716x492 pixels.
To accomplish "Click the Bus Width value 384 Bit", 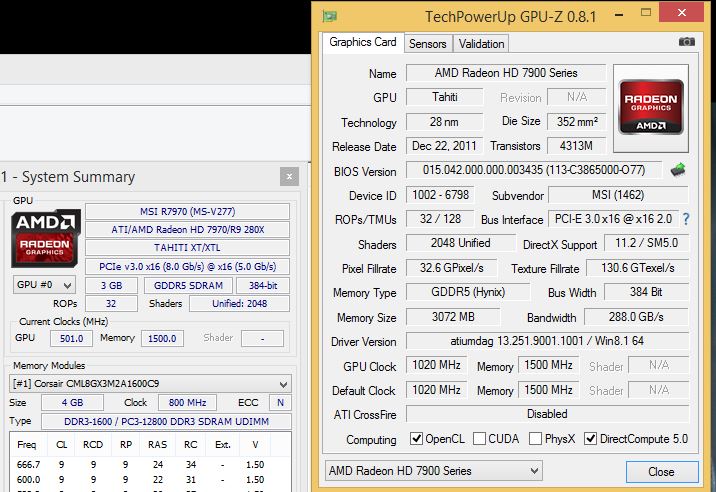I will point(646,292).
